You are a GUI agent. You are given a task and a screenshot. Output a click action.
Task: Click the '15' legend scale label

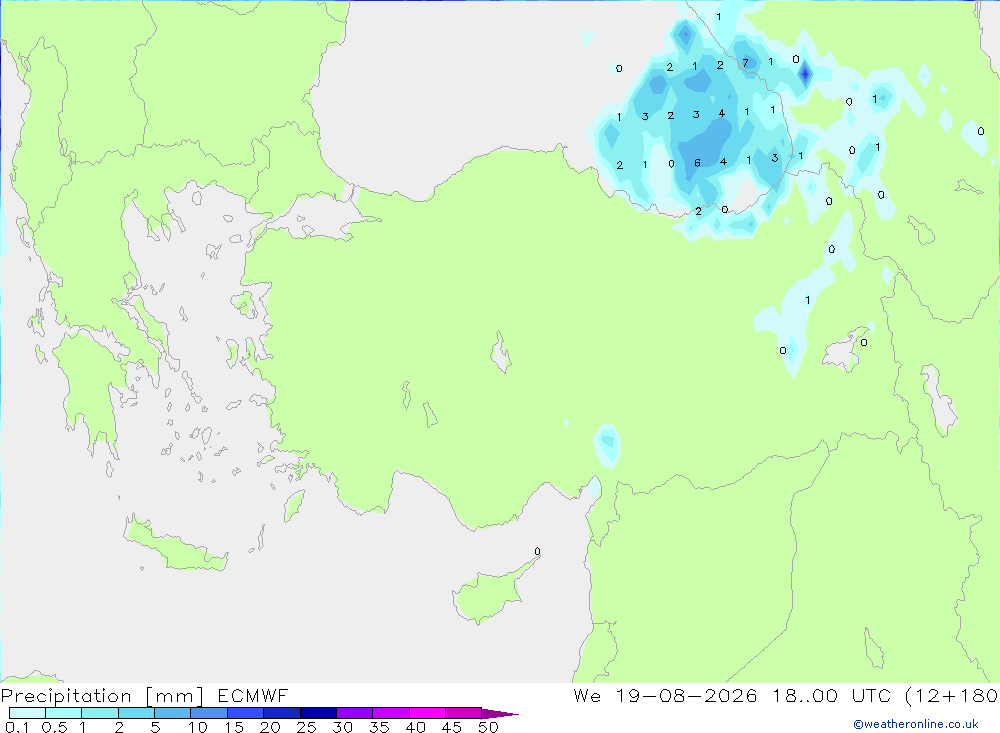(x=234, y=727)
